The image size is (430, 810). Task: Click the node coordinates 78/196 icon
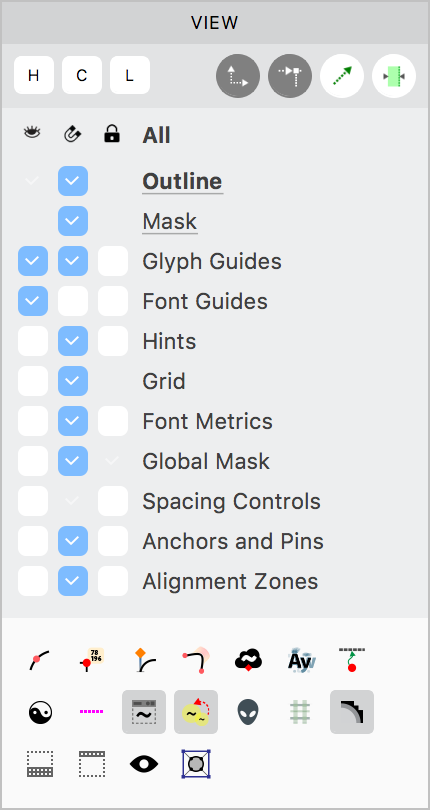tap(93, 660)
